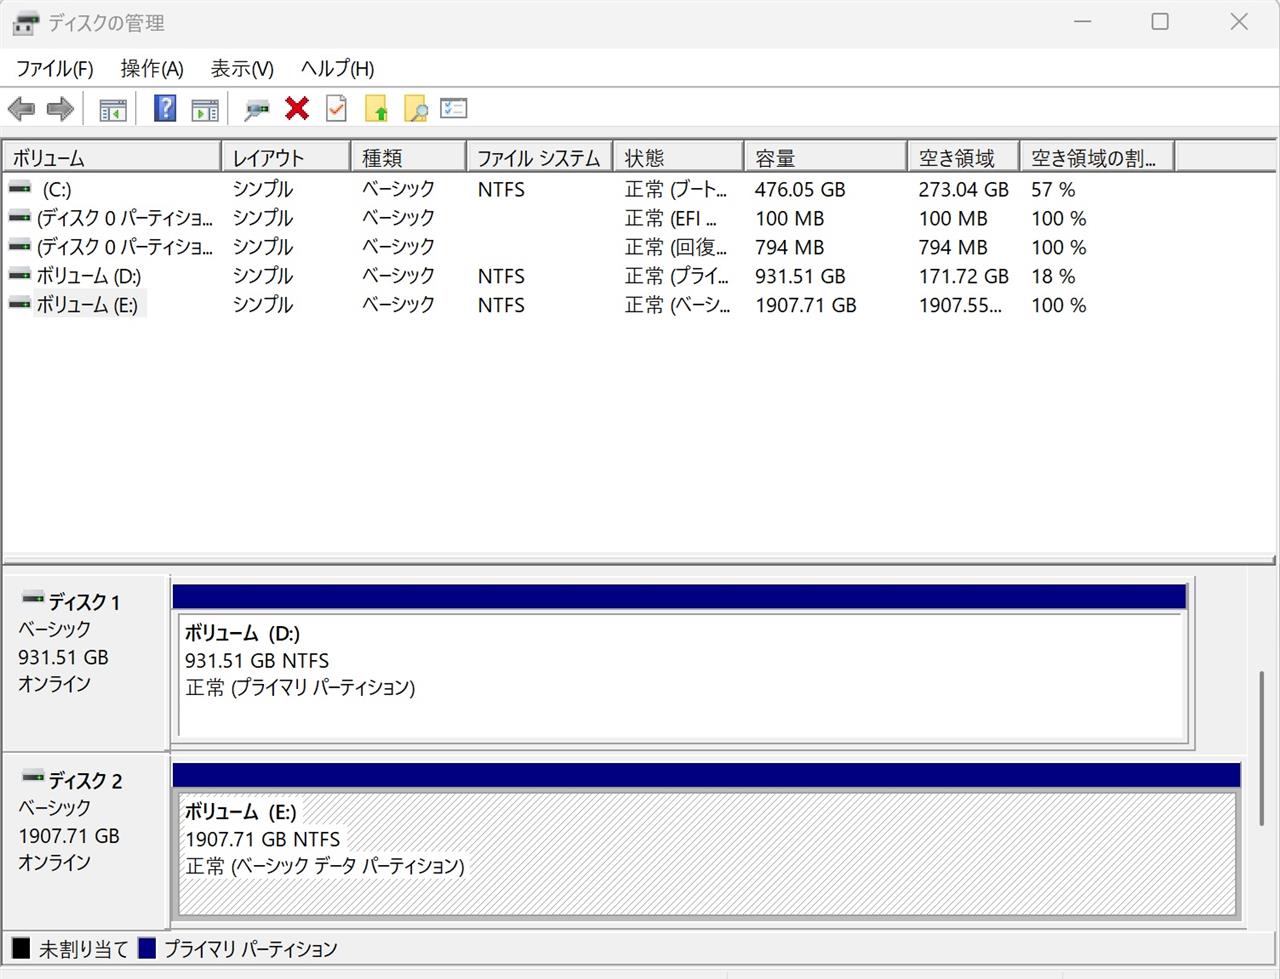Sort by the 空き領域 column header
Image resolution: width=1280 pixels, height=979 pixels.
click(x=964, y=157)
